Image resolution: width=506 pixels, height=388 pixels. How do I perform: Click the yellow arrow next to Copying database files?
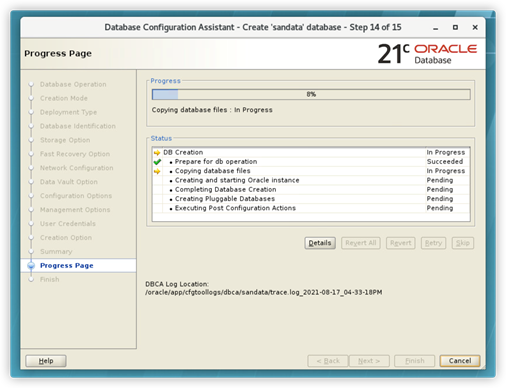[x=157, y=171]
